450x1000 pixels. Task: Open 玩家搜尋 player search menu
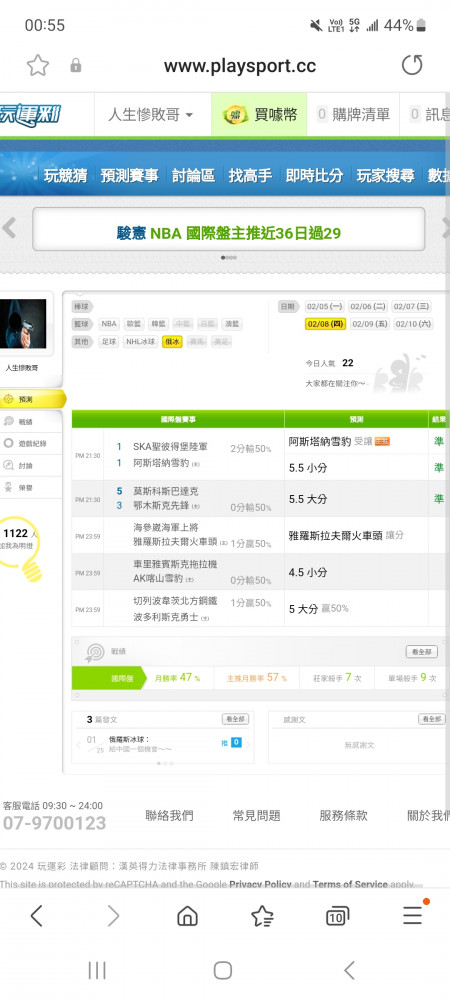[x=385, y=176]
